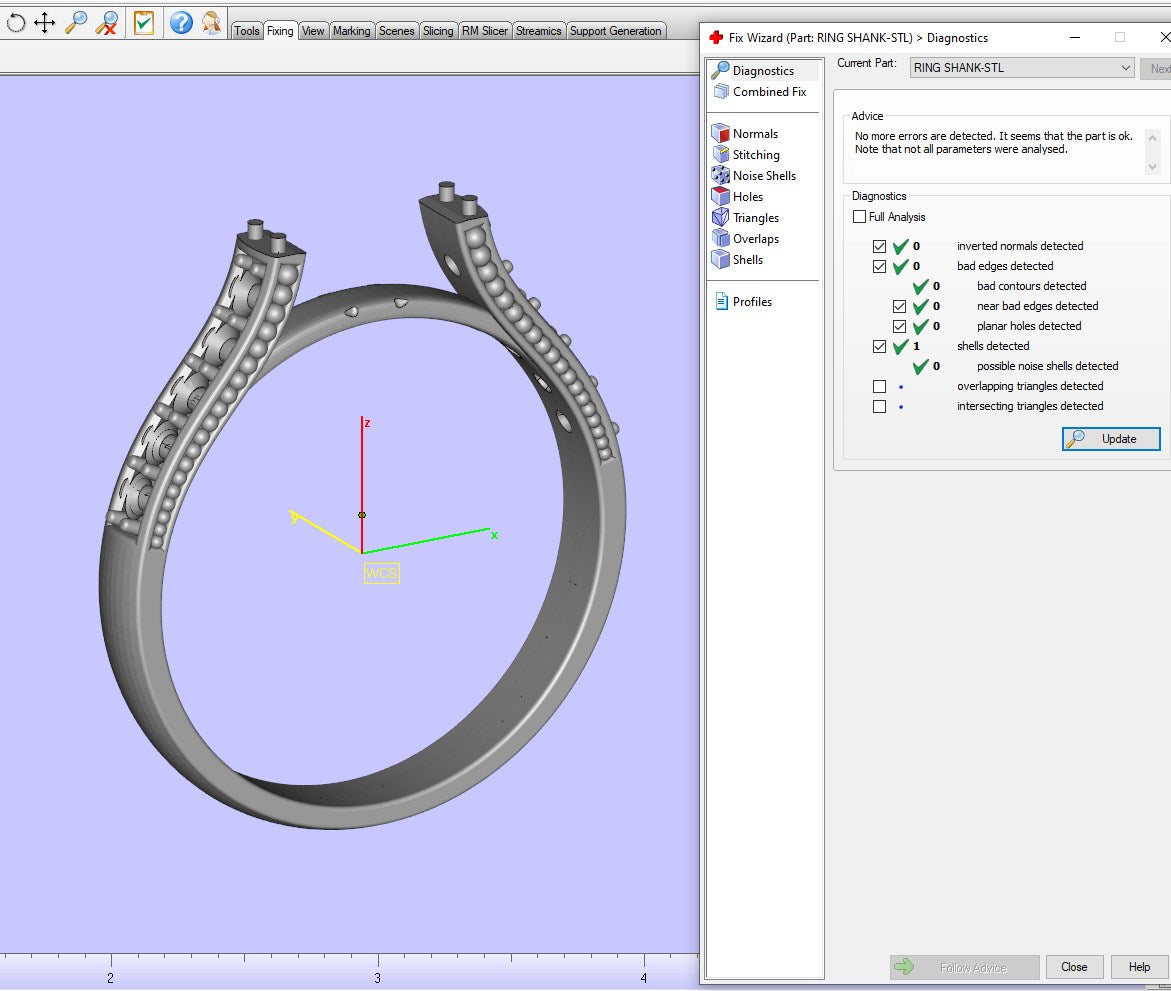Open the RM Slicer tab
Viewport: 1171px width, 991px height.
pos(485,31)
